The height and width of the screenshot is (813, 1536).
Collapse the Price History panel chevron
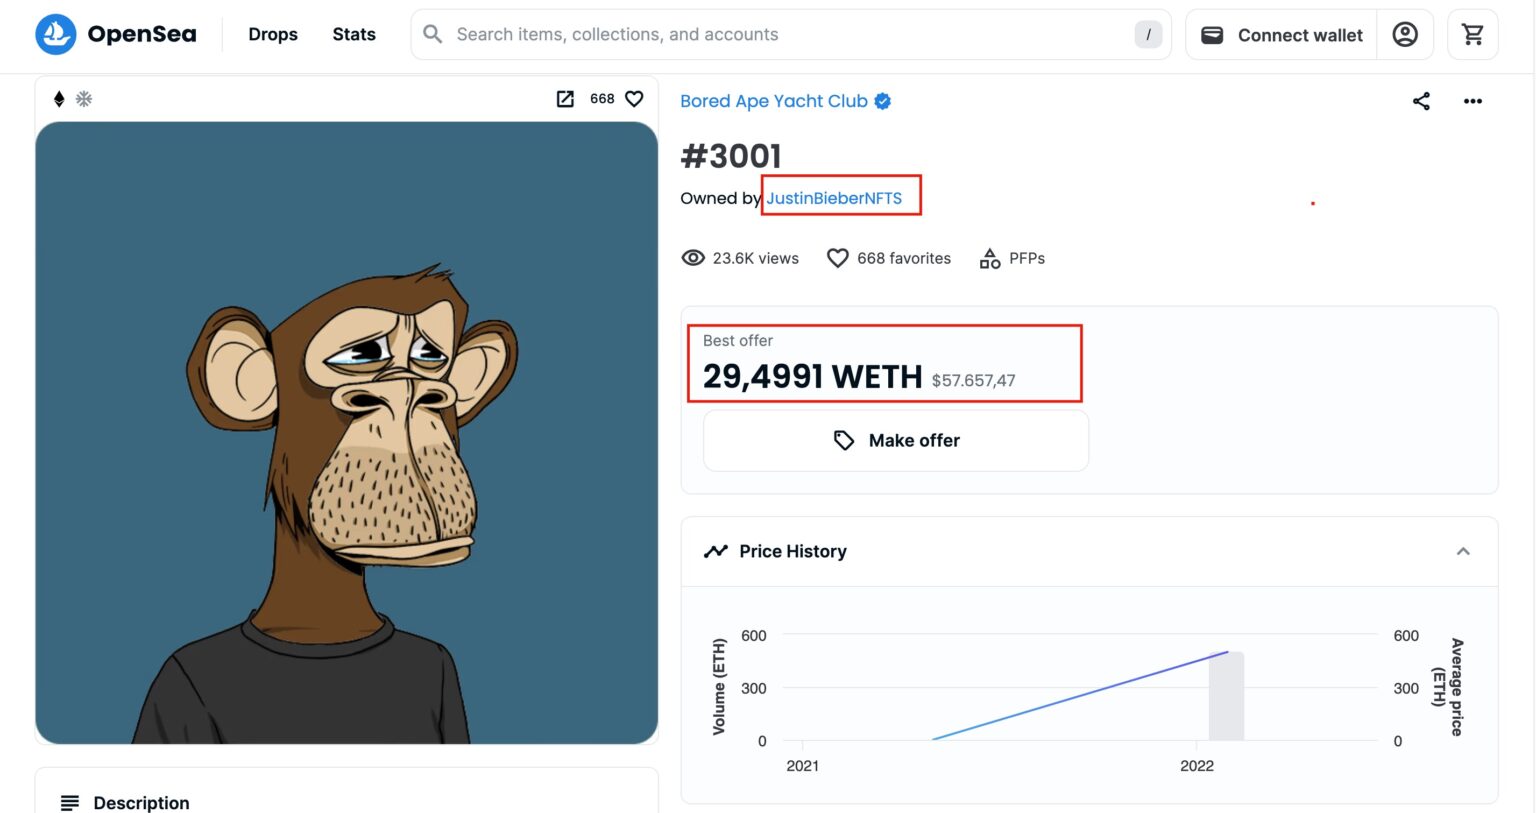click(x=1463, y=551)
